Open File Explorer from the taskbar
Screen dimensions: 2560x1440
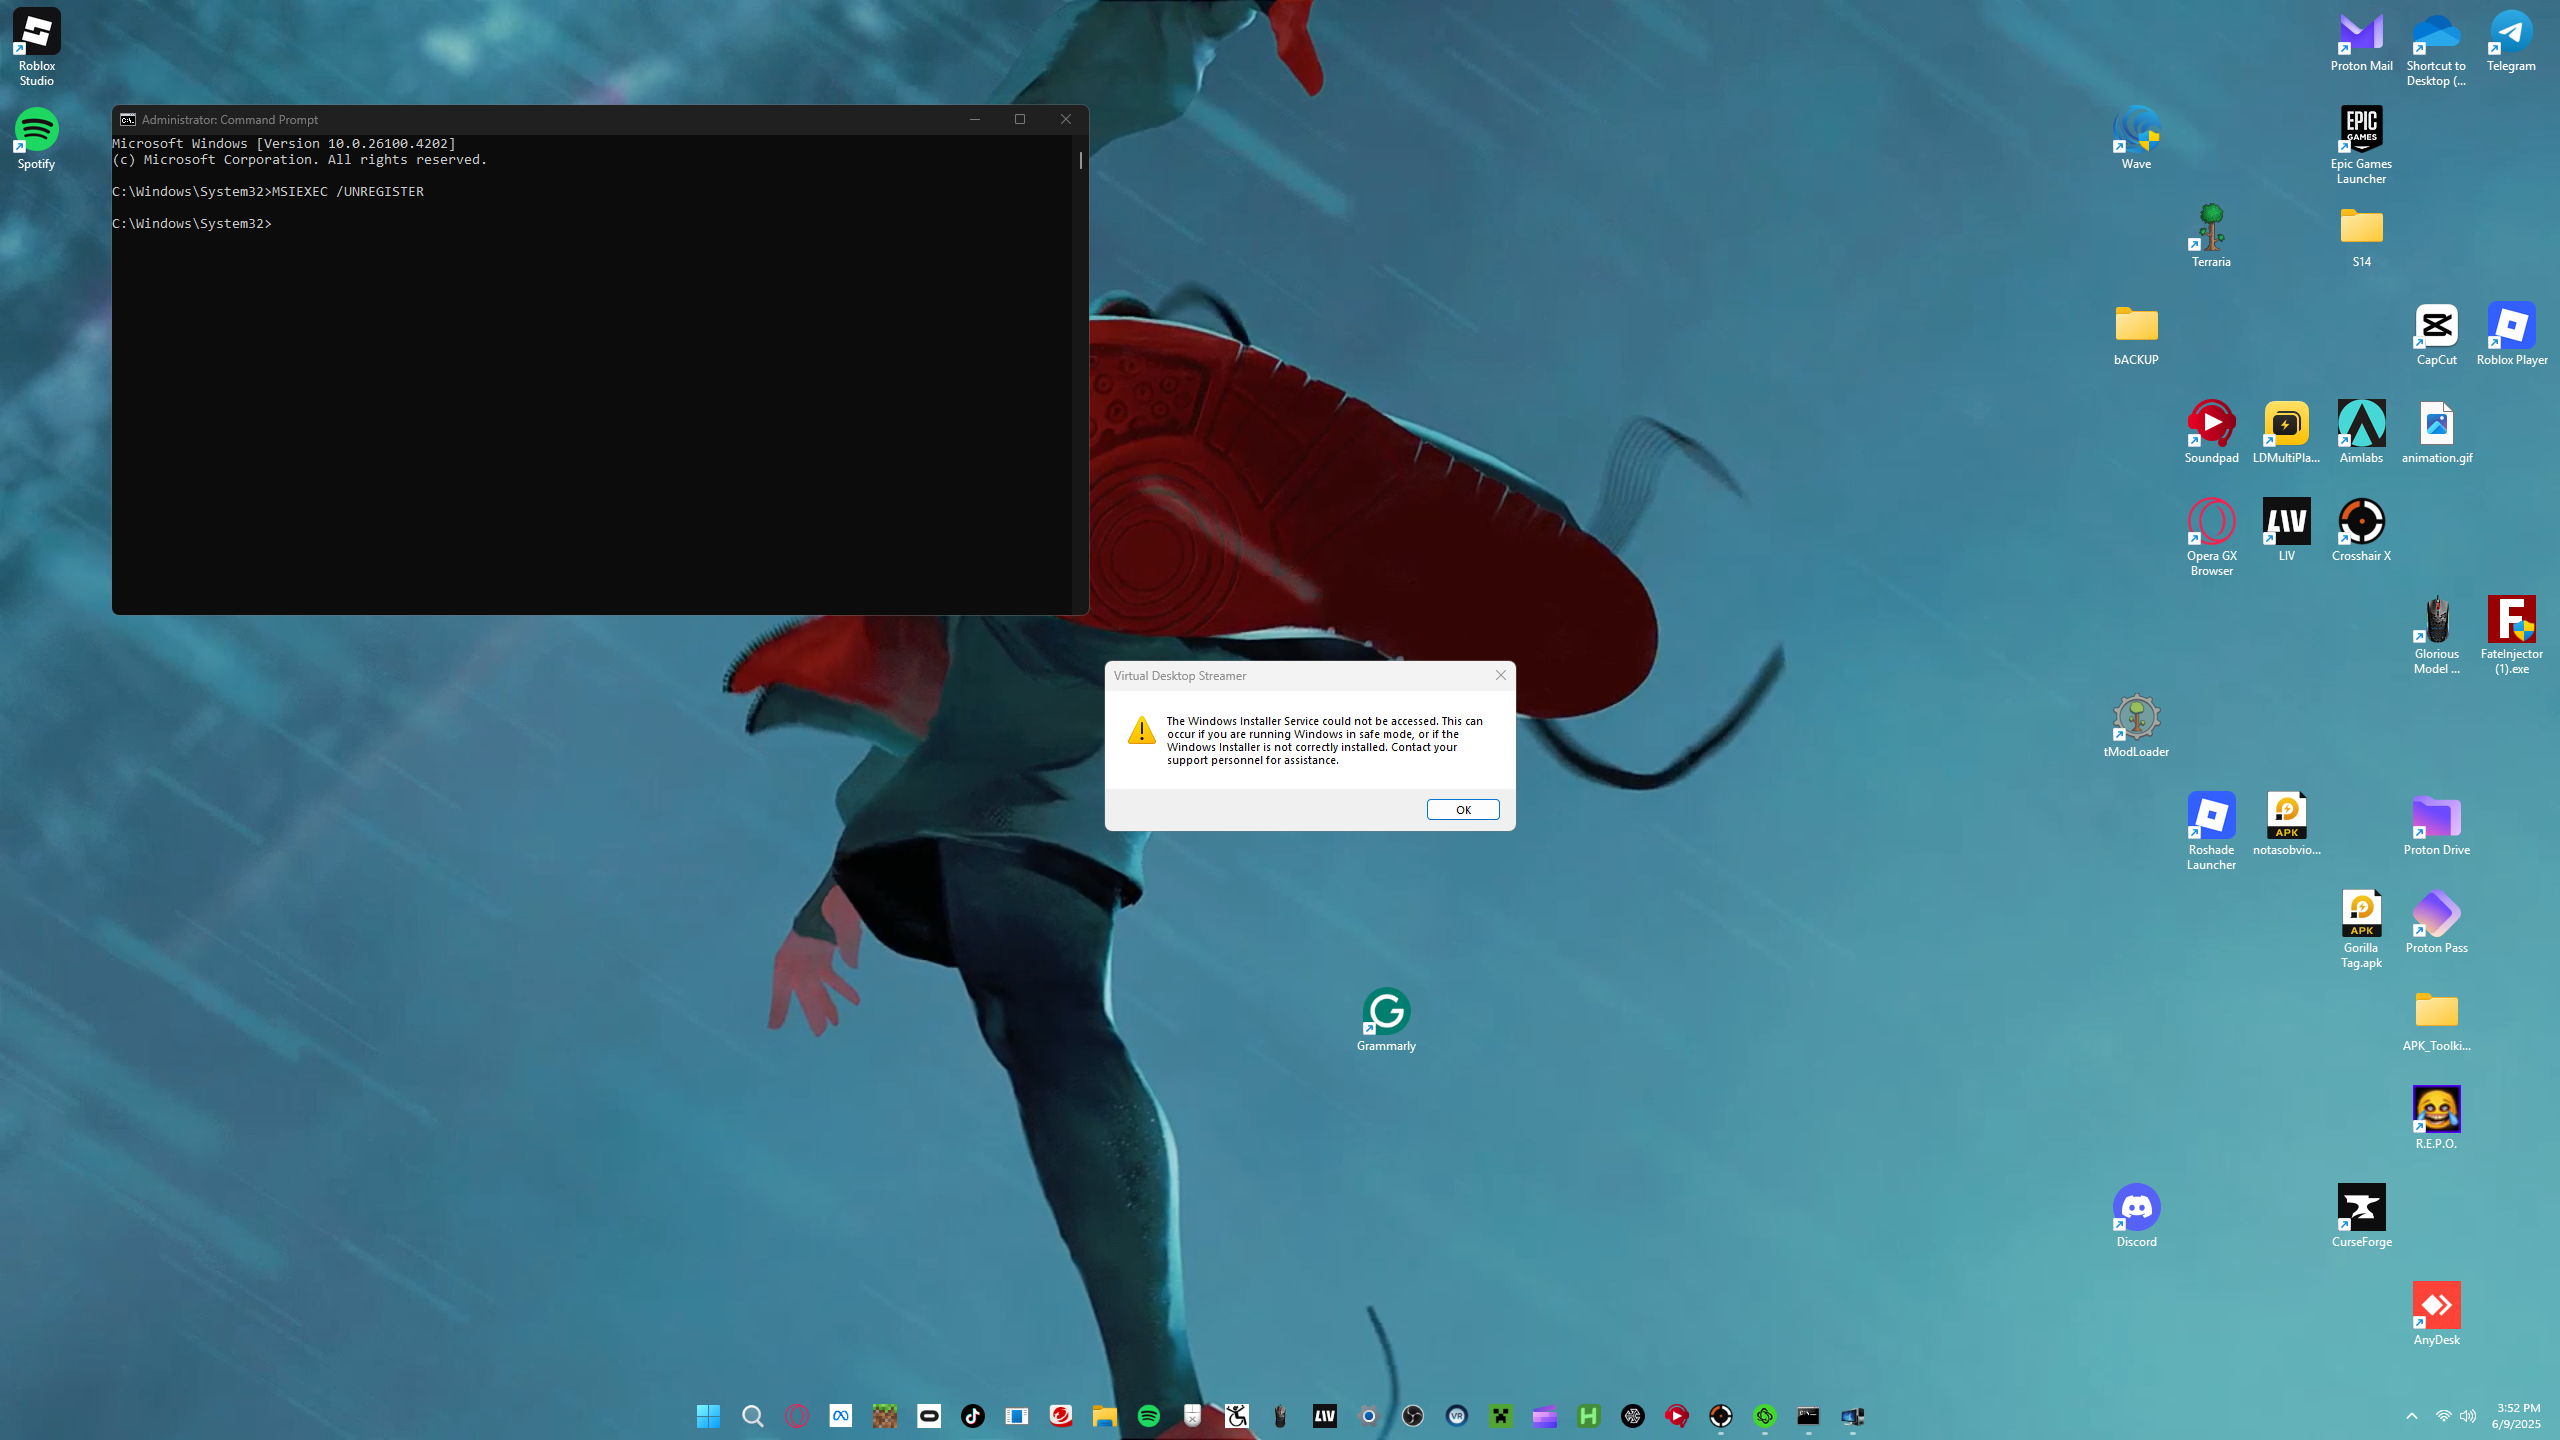click(1104, 1416)
